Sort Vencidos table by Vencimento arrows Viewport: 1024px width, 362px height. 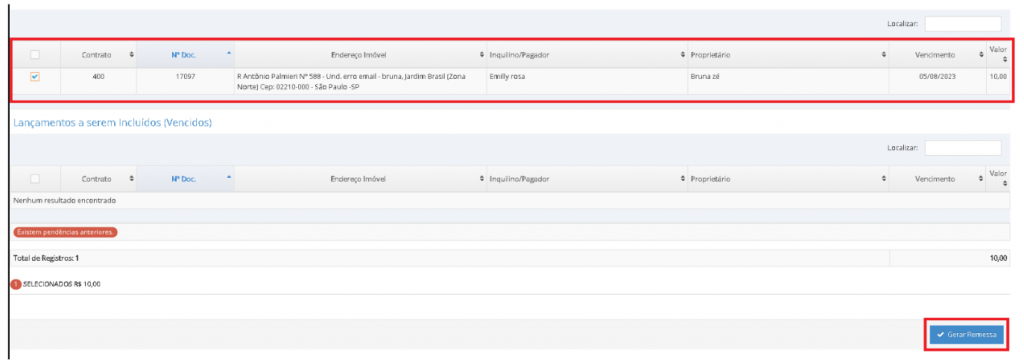(x=981, y=178)
